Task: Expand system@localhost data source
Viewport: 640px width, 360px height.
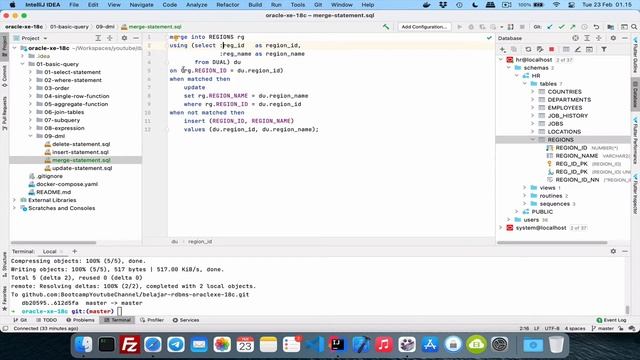Action: 501,228
